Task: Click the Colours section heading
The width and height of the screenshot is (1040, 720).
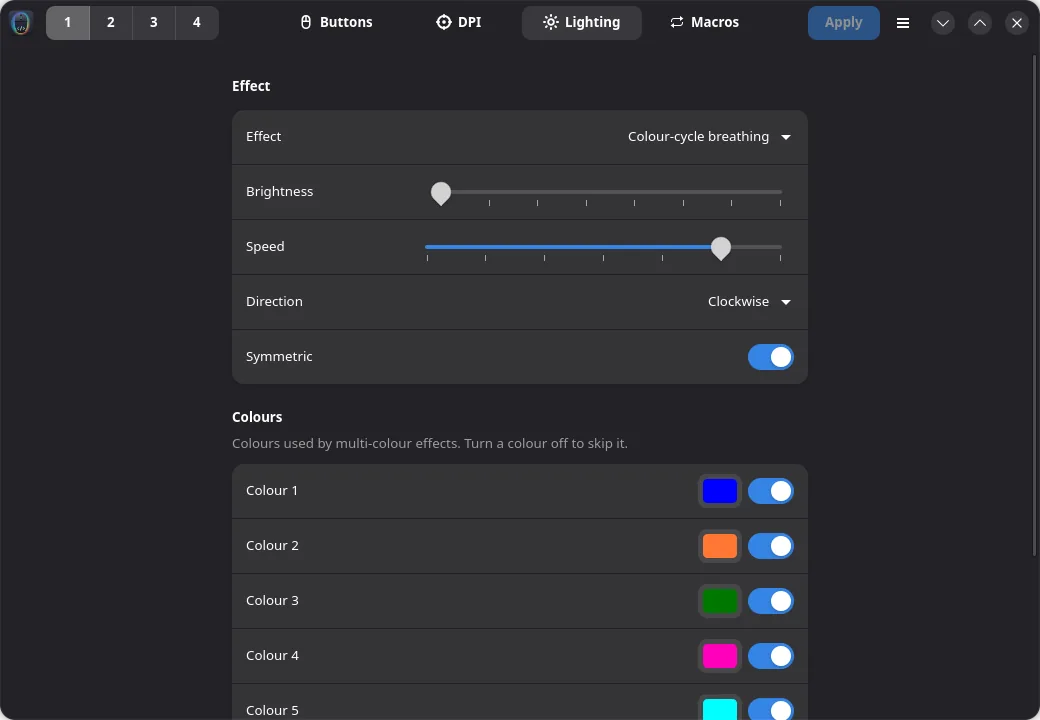Action: (x=257, y=417)
